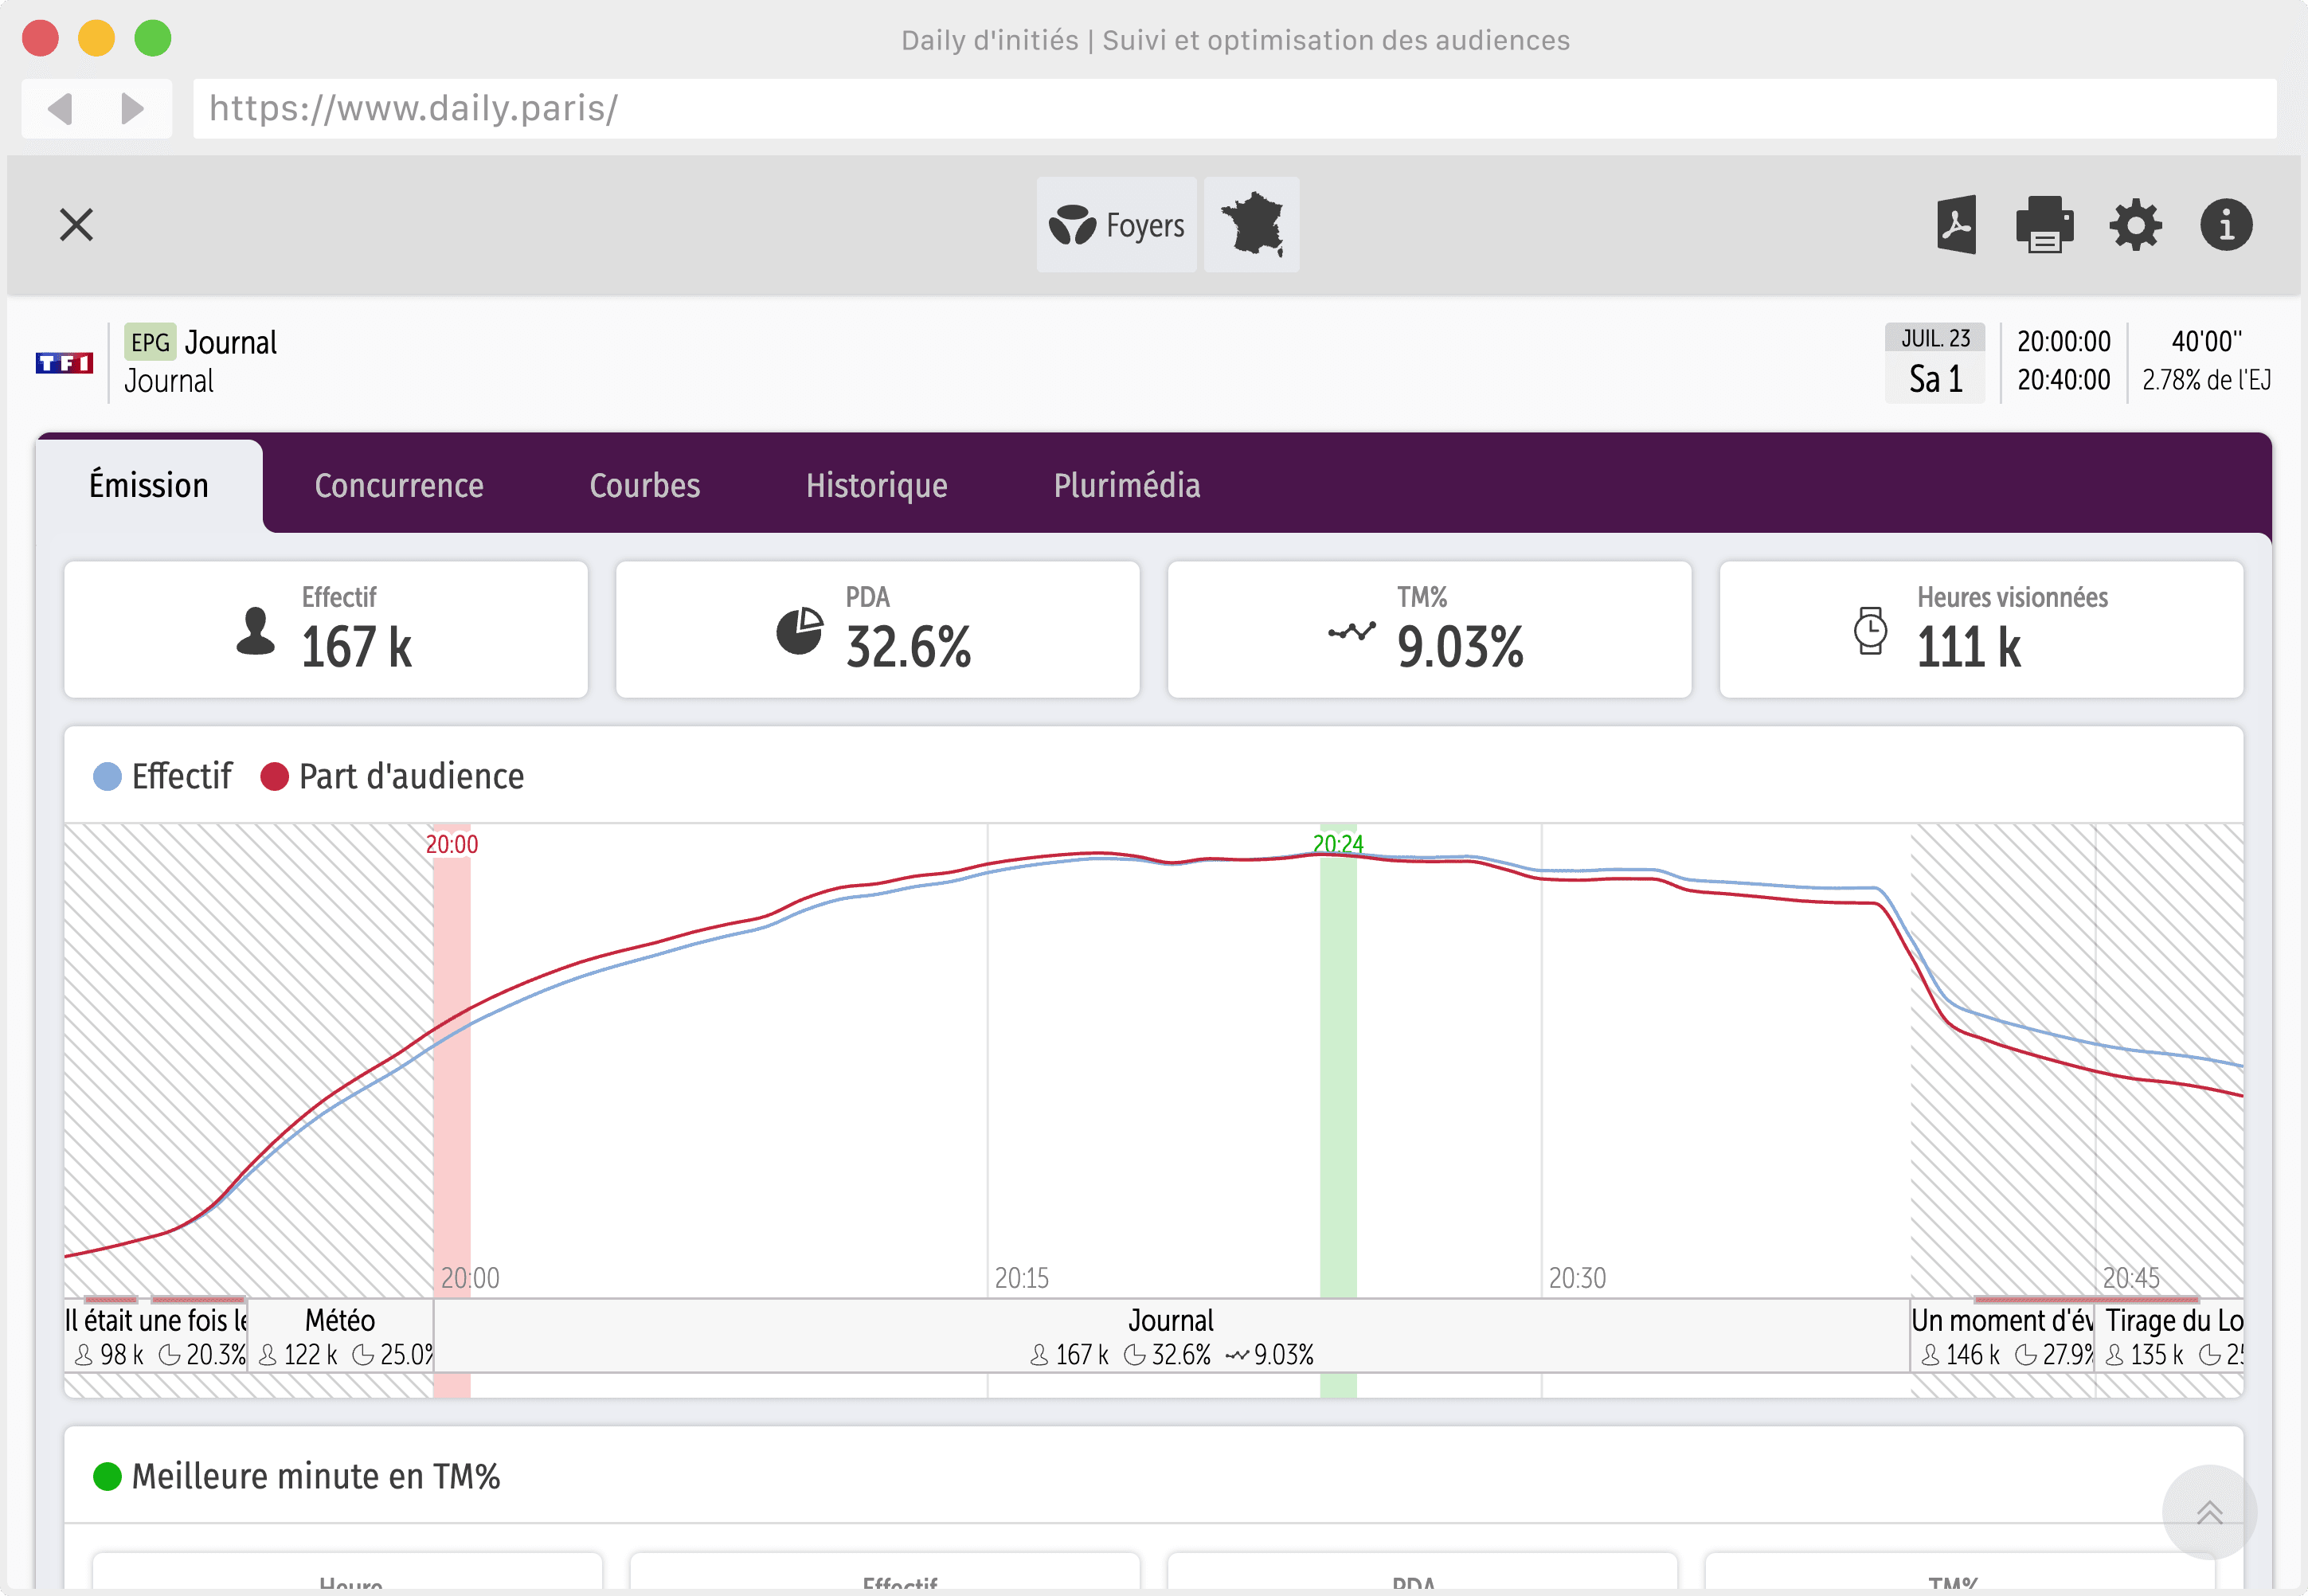Select the Météo programme segment
The image size is (2308, 1596).
pyautogui.click(x=341, y=1337)
